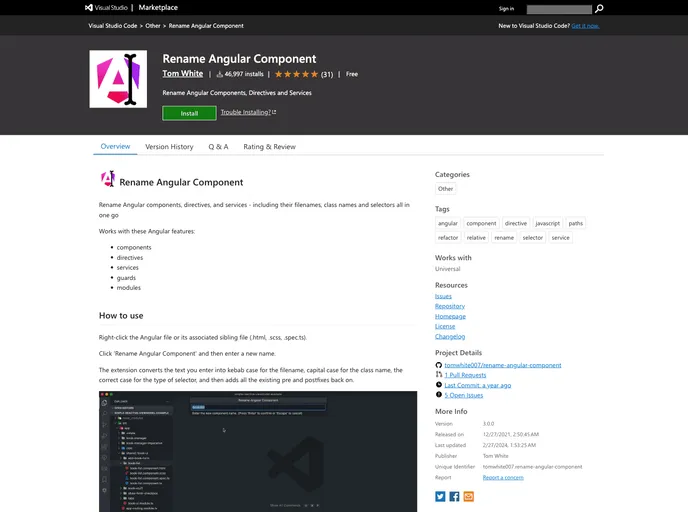Select the directive tag
Viewport: 688px width, 512px height.
[516, 223]
